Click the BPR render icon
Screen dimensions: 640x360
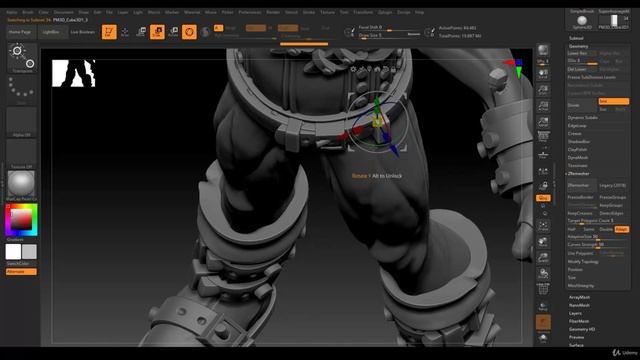[x=543, y=50]
